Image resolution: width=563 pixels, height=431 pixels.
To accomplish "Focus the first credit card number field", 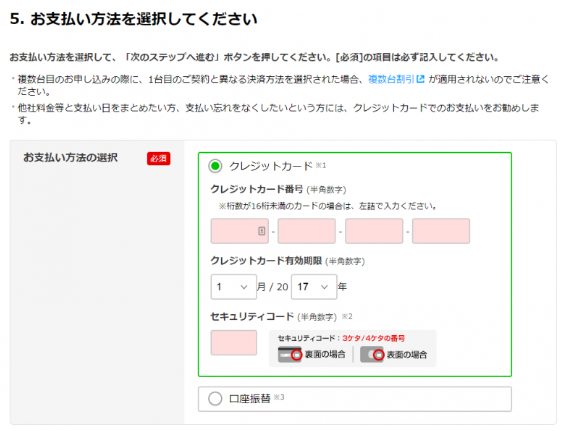I will click(239, 231).
